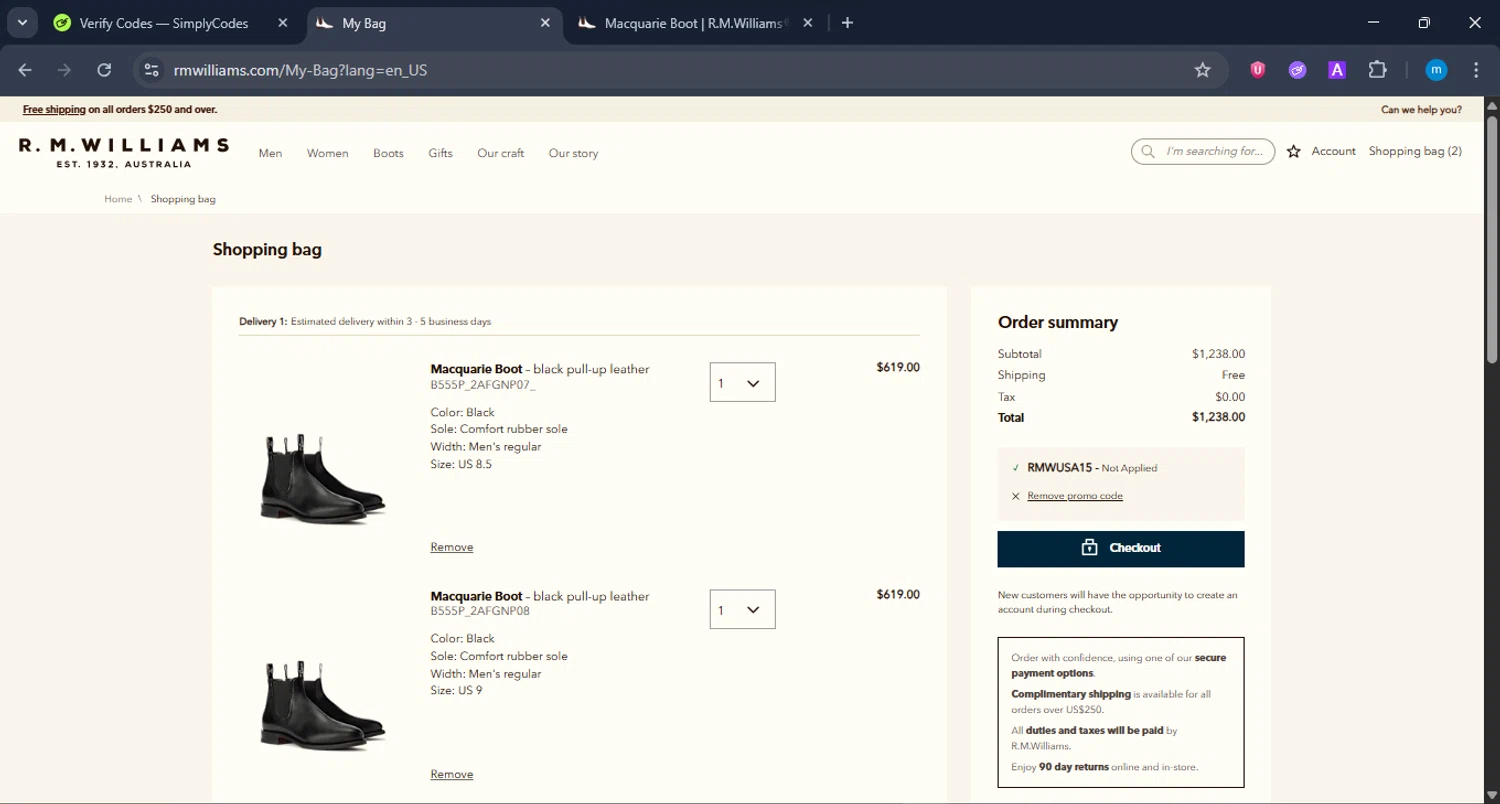Open the Our craft menu
This screenshot has height=804, width=1500.
coord(500,153)
